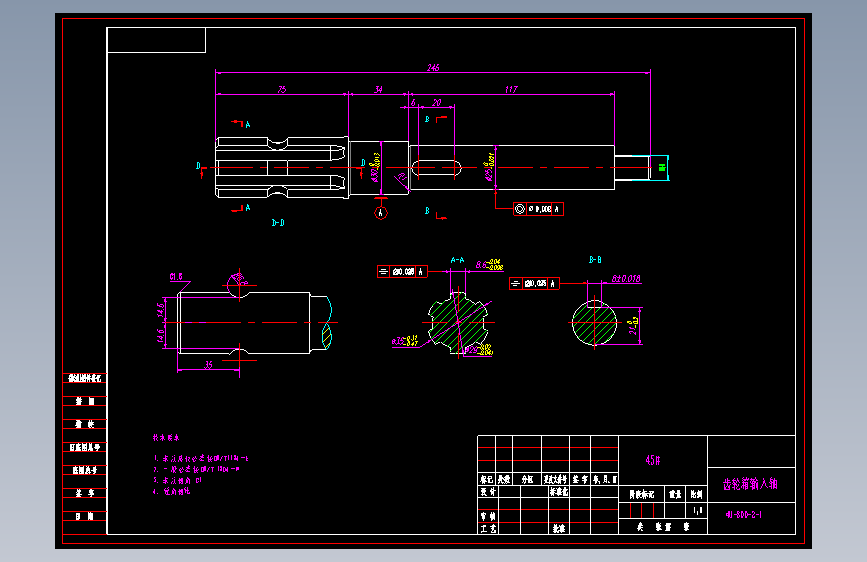Click the concentricity tolerance frame on shaft

(538, 209)
